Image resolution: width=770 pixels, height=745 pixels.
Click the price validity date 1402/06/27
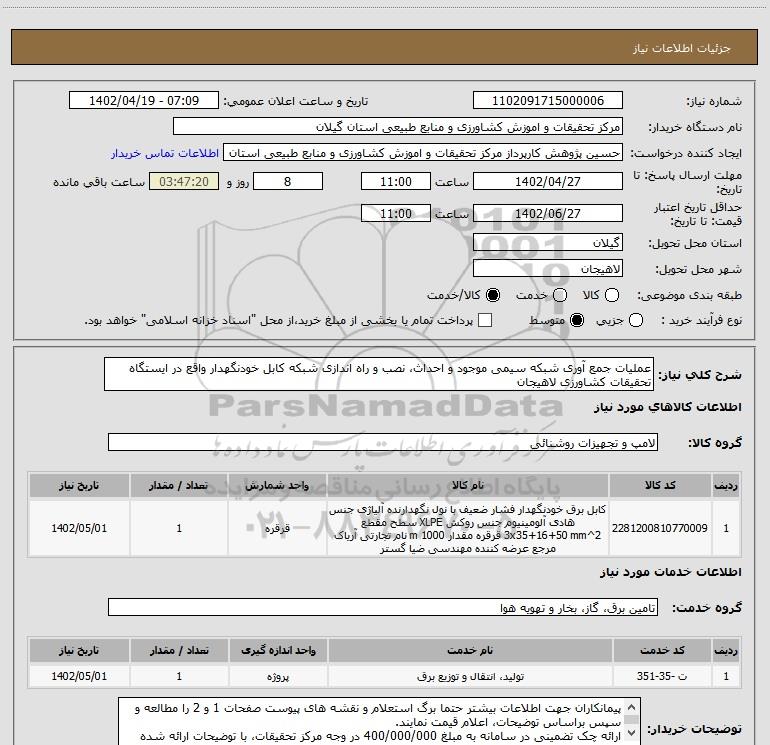548,213
